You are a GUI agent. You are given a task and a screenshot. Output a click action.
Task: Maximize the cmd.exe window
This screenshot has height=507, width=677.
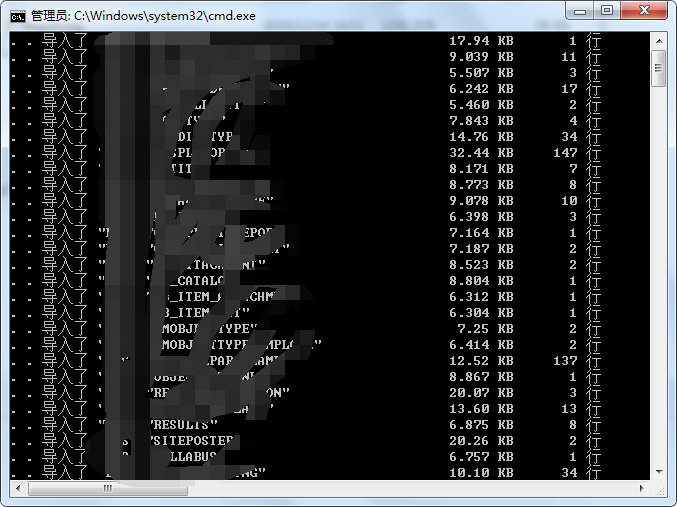coord(607,10)
